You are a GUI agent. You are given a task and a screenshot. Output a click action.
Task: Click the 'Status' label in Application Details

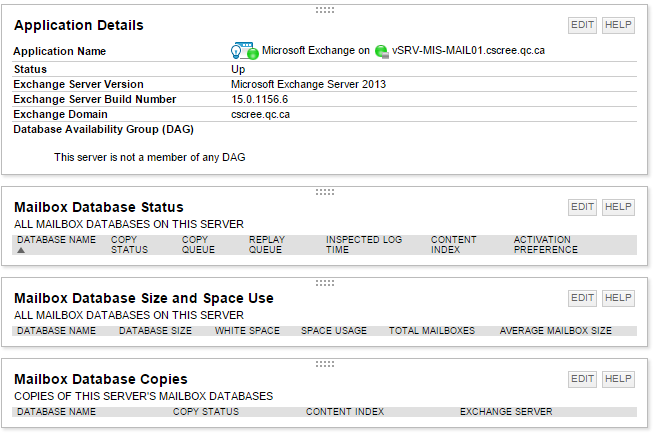pos(30,69)
